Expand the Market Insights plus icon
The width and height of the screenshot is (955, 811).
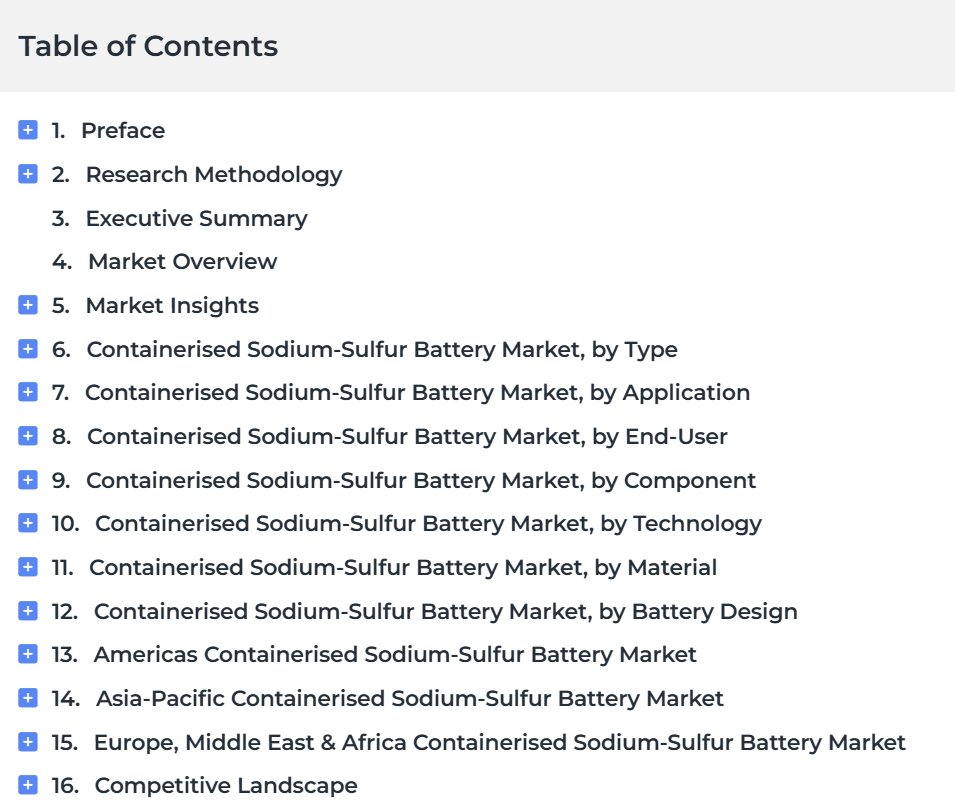(x=28, y=304)
